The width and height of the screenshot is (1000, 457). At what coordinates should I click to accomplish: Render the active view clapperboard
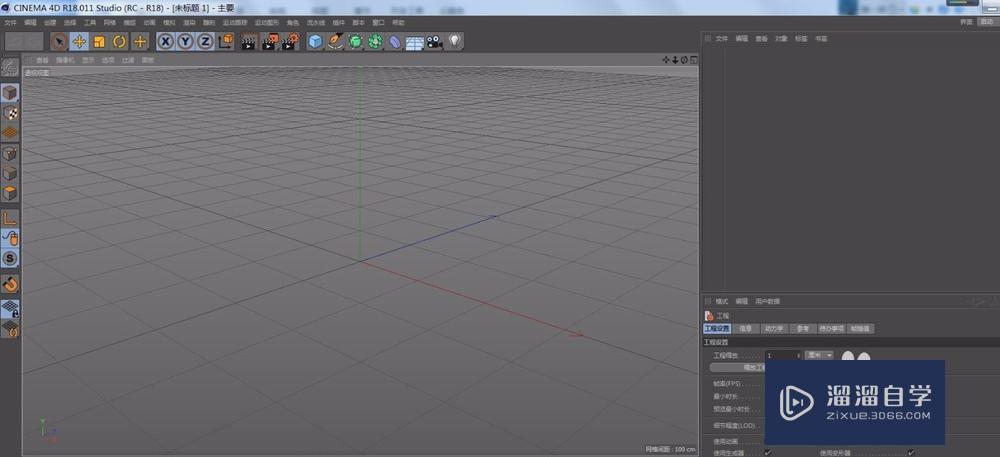click(249, 42)
